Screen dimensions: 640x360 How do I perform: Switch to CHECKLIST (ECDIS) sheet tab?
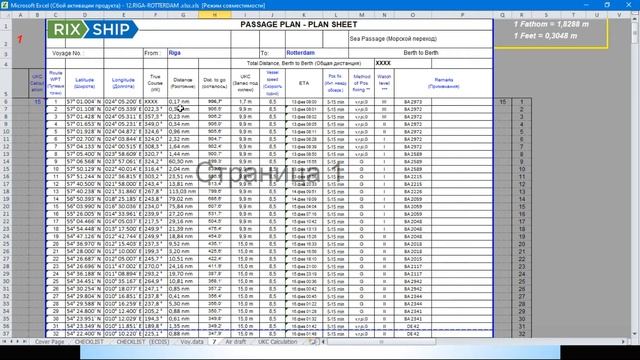[x=143, y=342]
